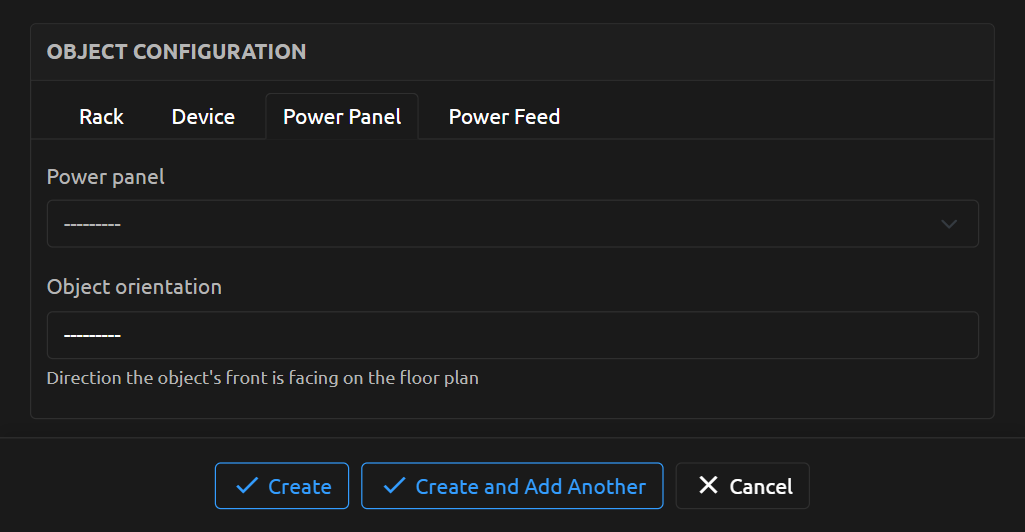Click the X icon on Cancel button

pyautogui.click(x=708, y=486)
